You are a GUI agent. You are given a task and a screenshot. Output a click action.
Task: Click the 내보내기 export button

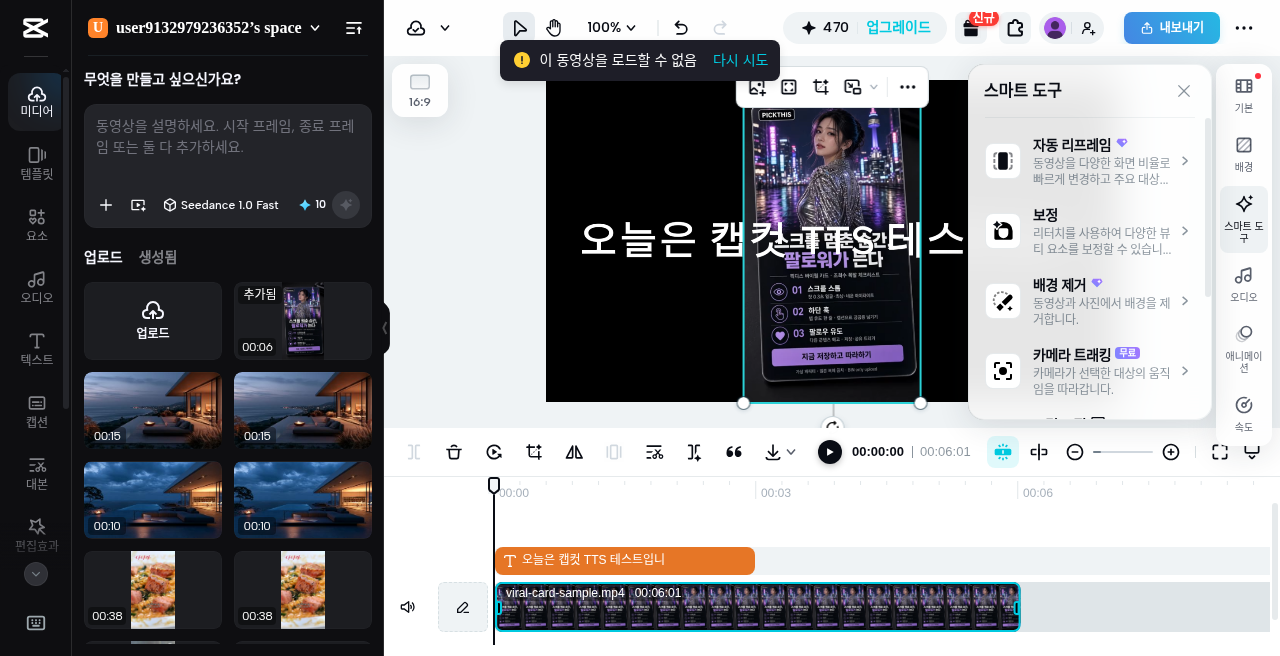[x=1171, y=28]
